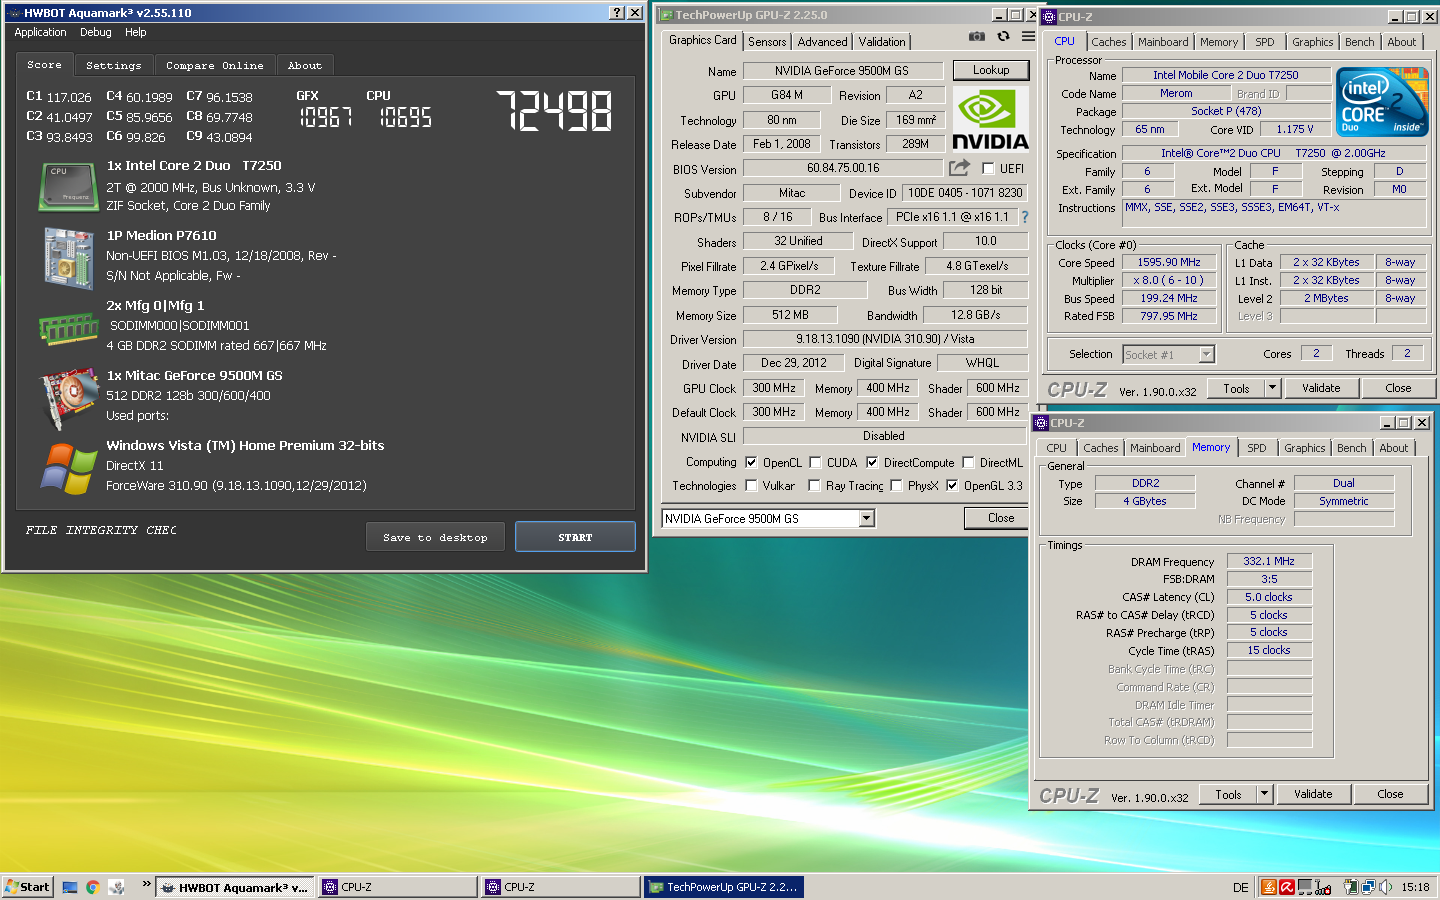Click the START button in Aquamark
1440x900 pixels.
pyautogui.click(x=575, y=537)
